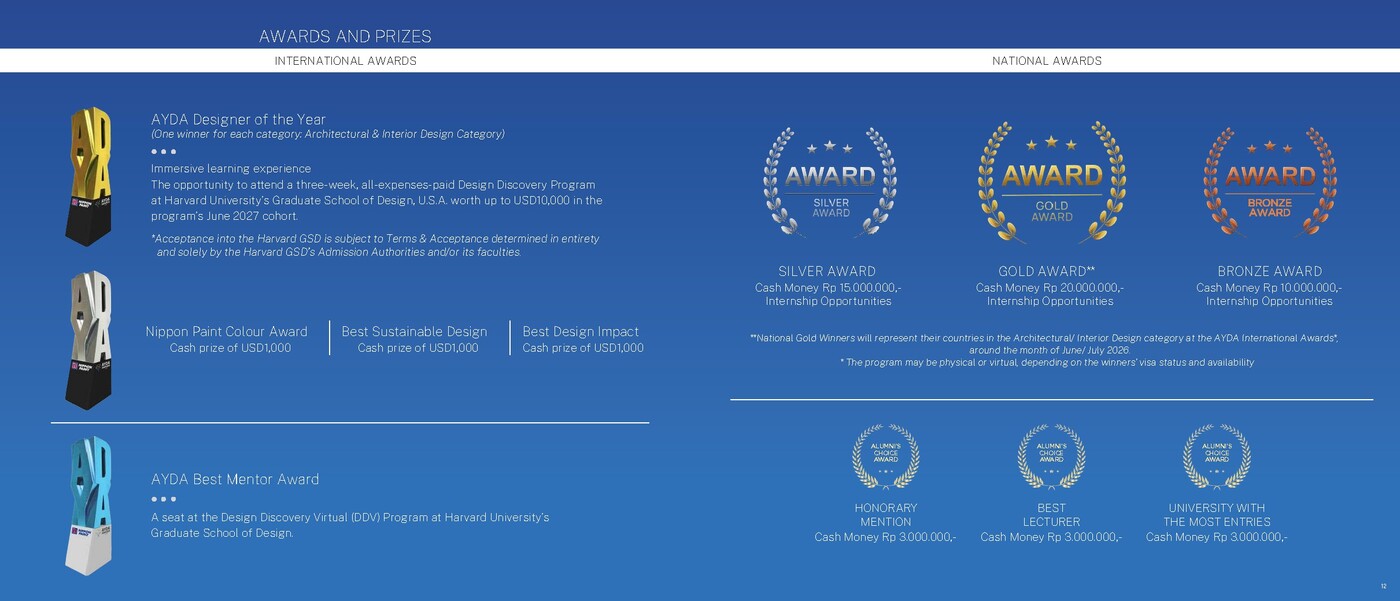1400x601 pixels.
Task: Select the silver AYDA trophy beside Nippon Paint Colour Award
Action: (x=91, y=341)
